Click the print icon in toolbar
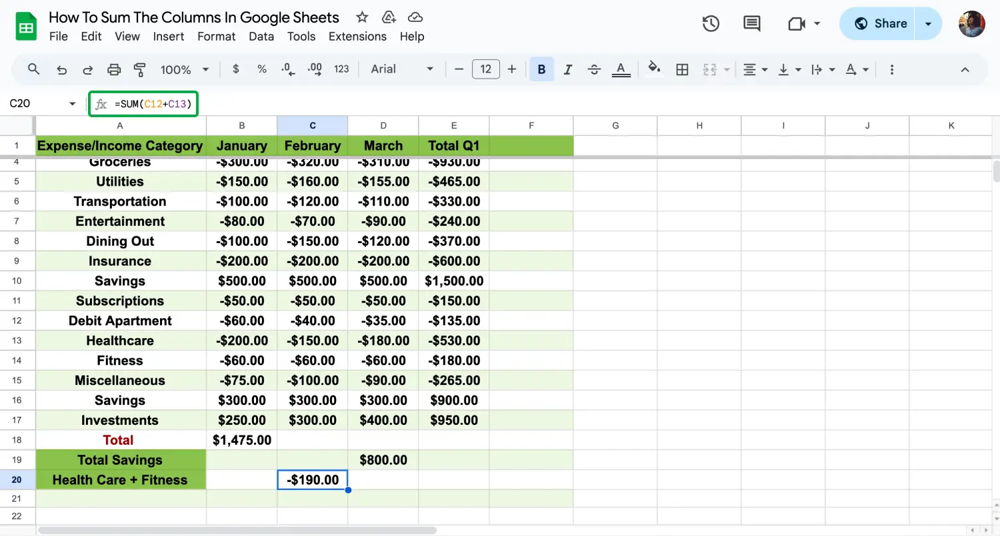1000x536 pixels. [114, 70]
